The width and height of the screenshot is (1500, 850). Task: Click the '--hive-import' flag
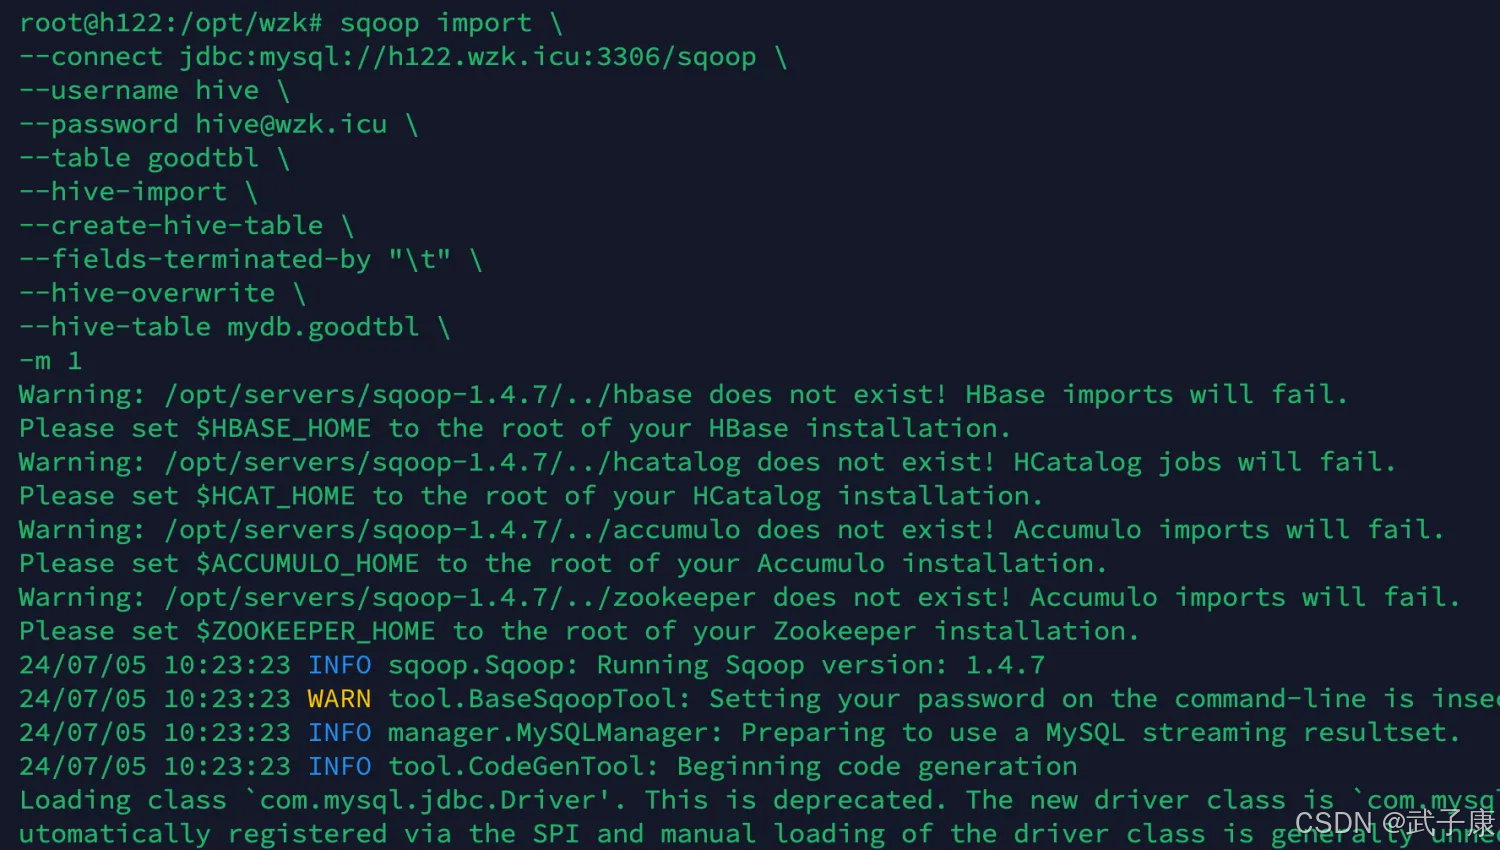[123, 192]
